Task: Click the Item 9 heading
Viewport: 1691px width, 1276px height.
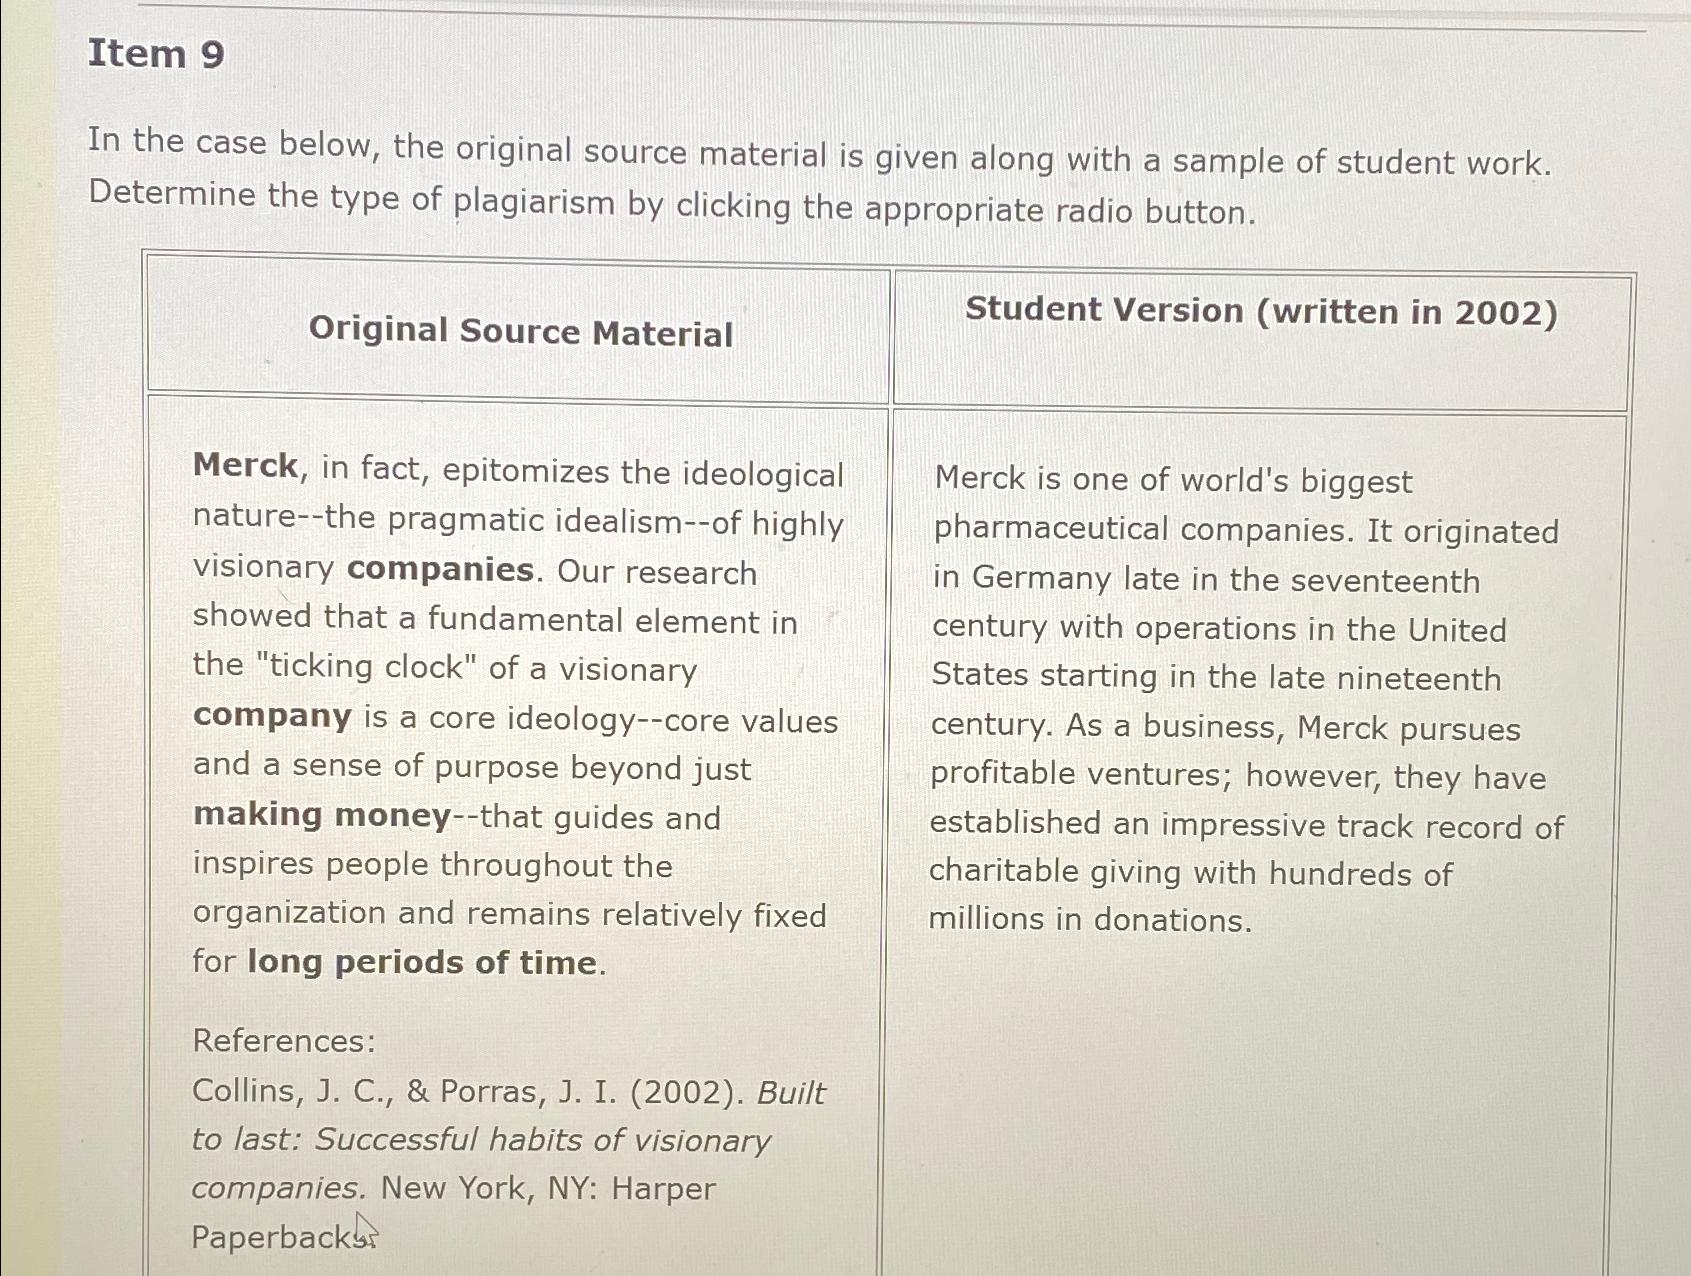Action: coord(156,53)
